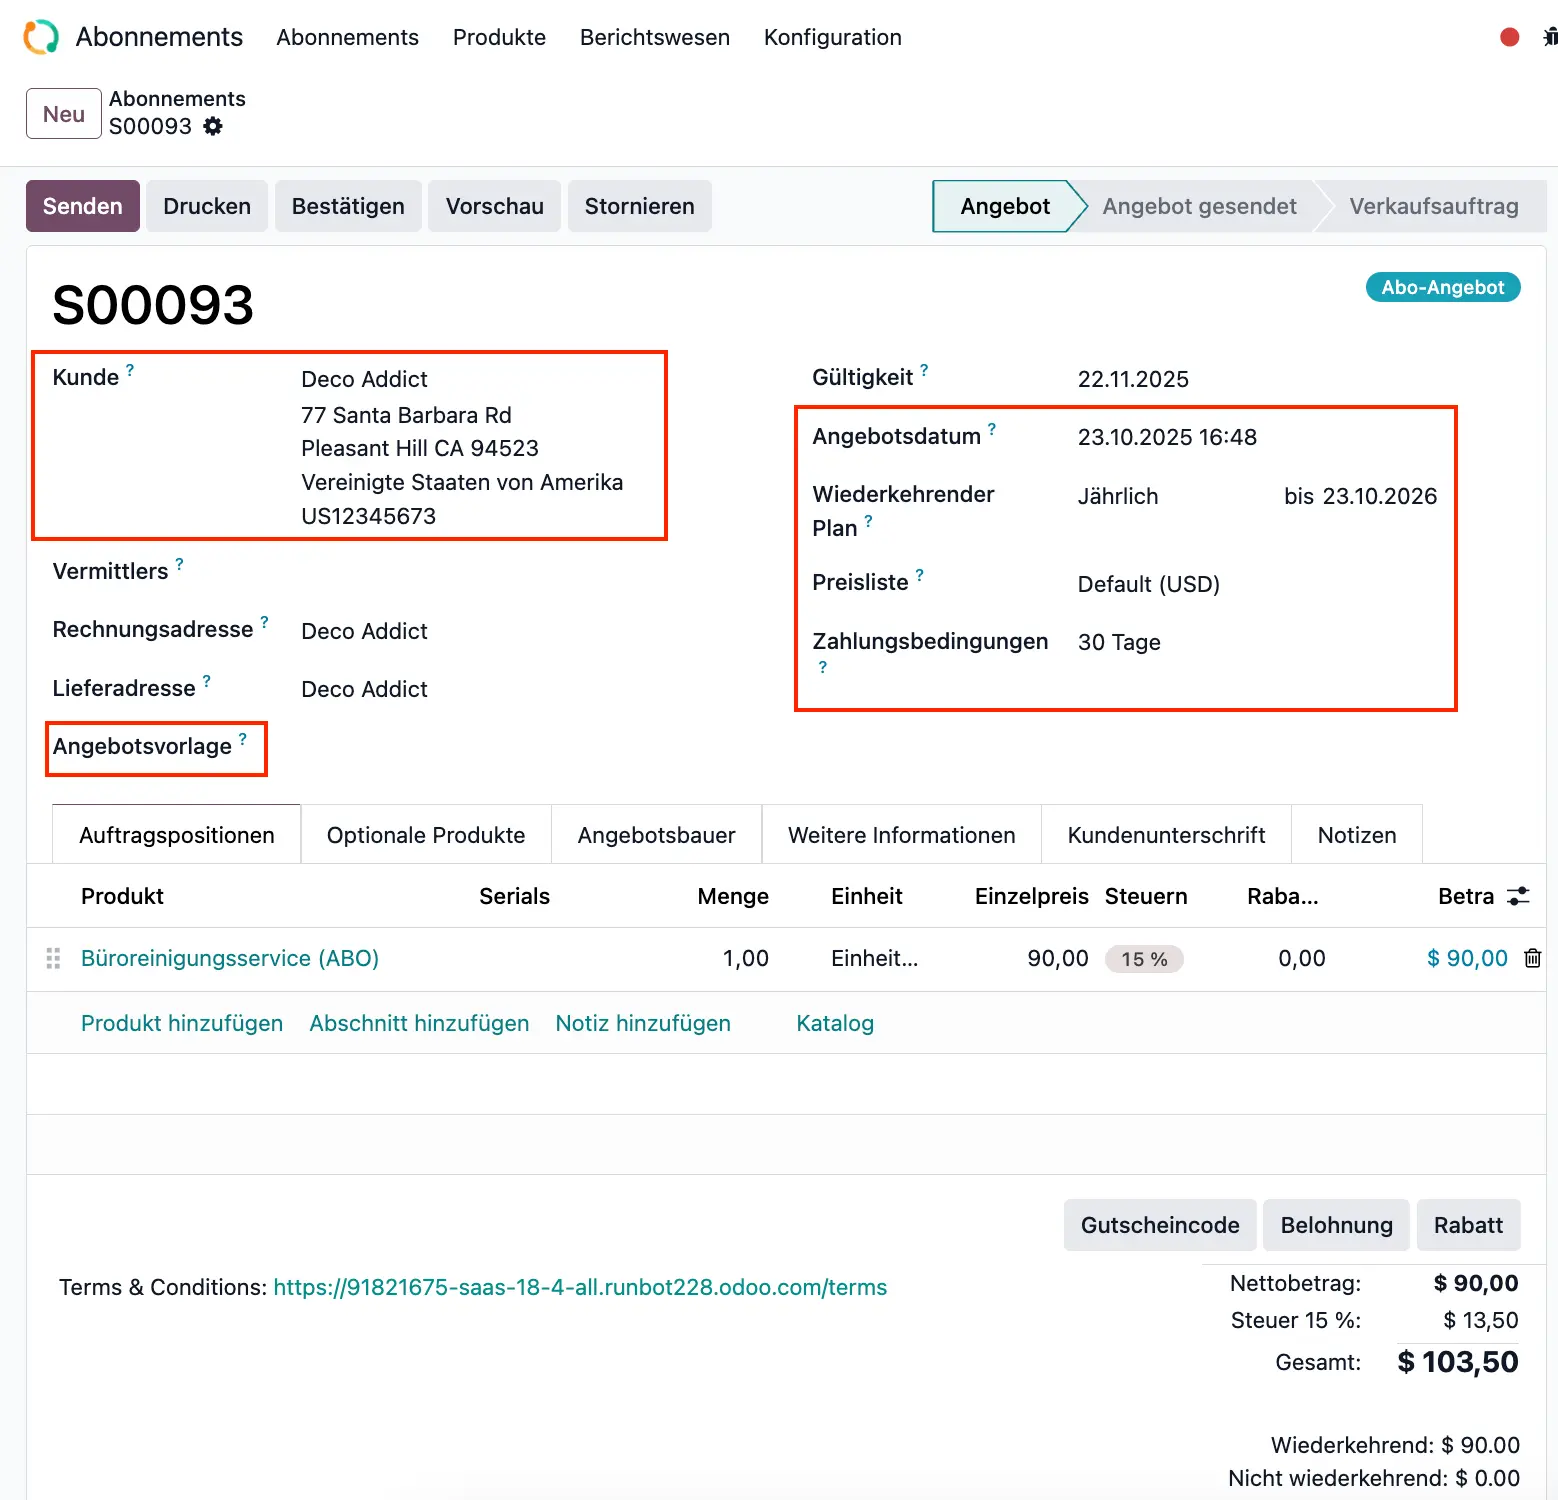Click the 15 % tax tag
The width and height of the screenshot is (1558, 1500).
tap(1143, 959)
